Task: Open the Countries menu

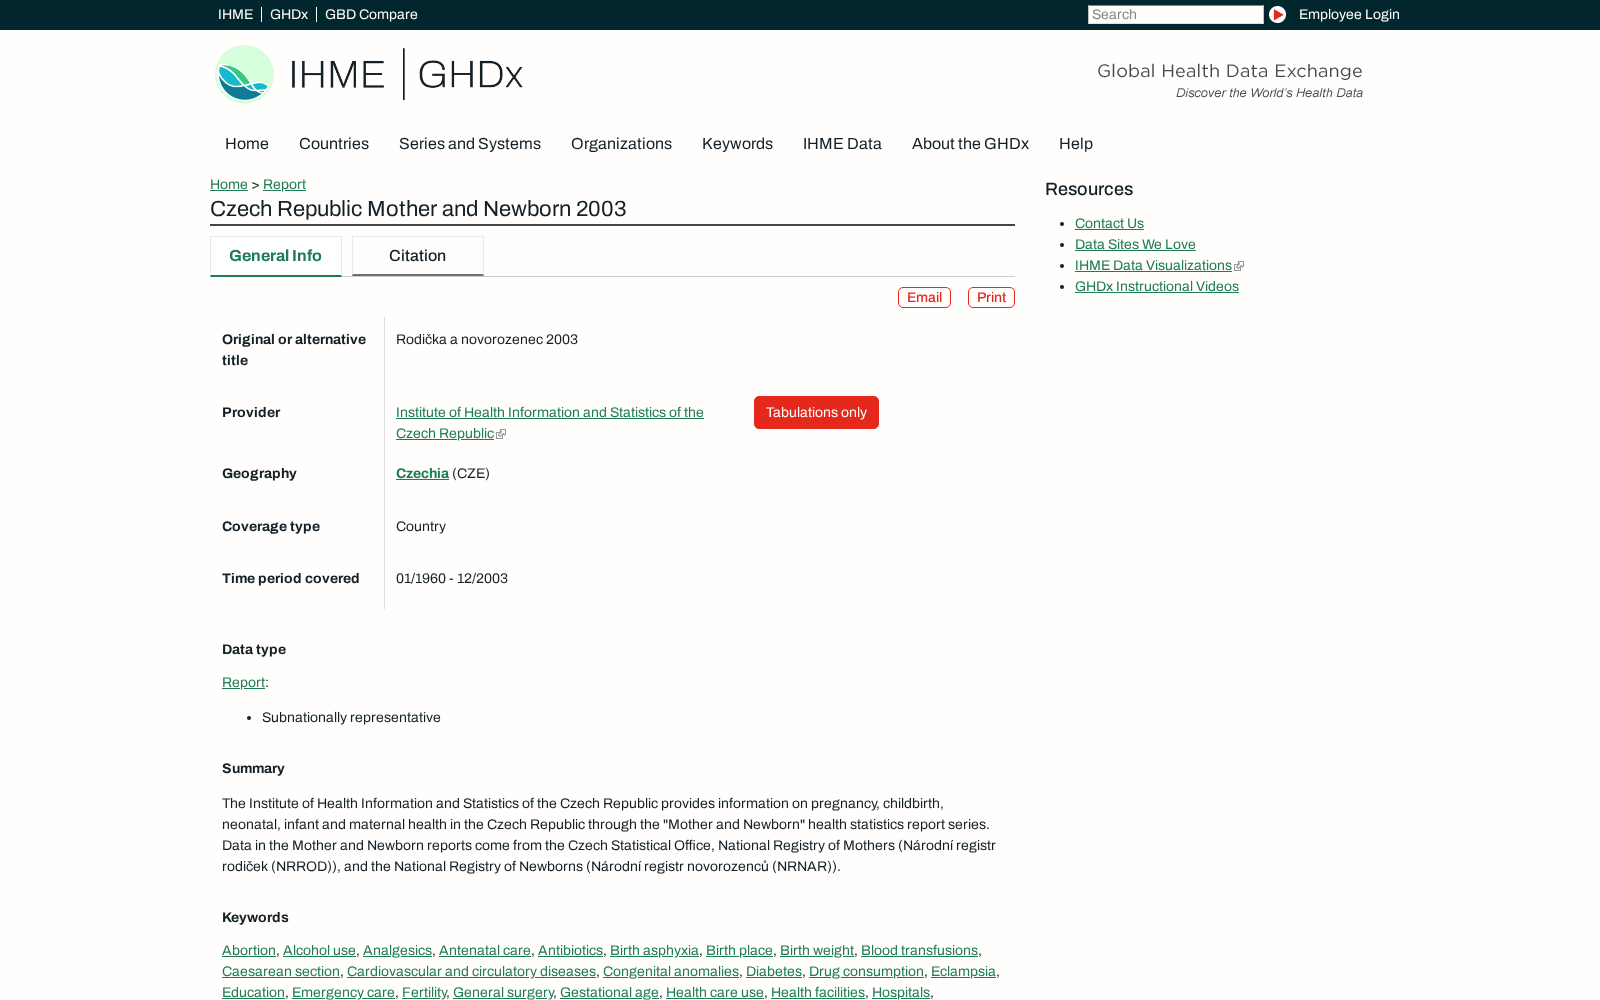Action: coord(334,144)
